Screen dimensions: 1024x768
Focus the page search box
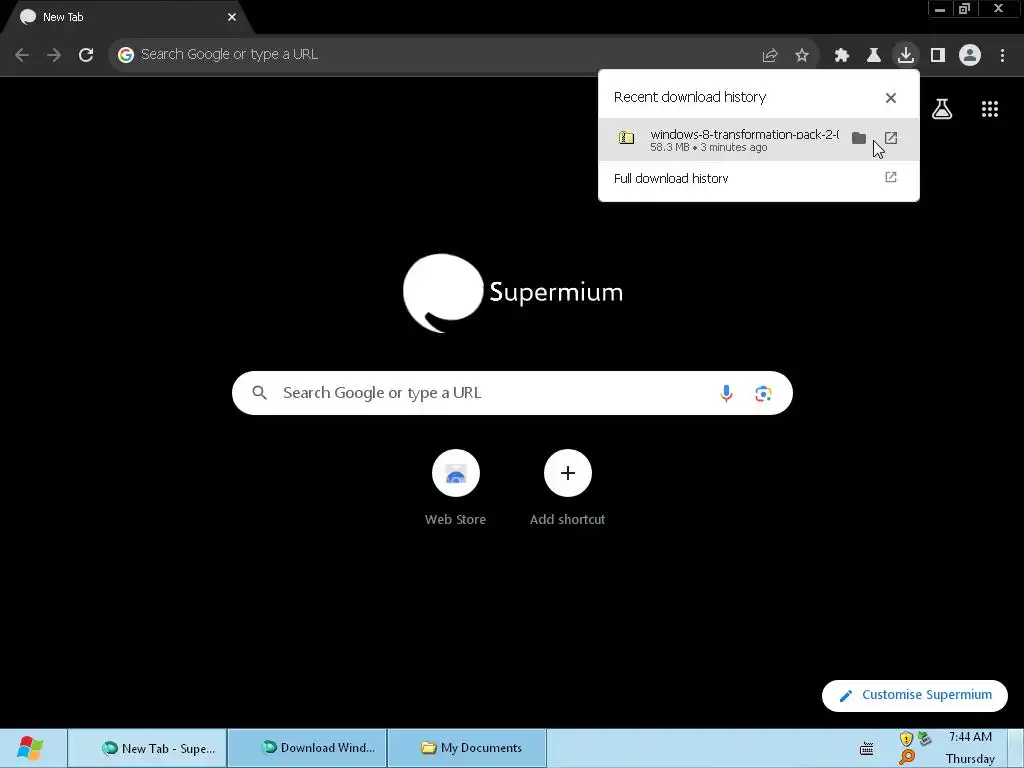[x=512, y=393]
